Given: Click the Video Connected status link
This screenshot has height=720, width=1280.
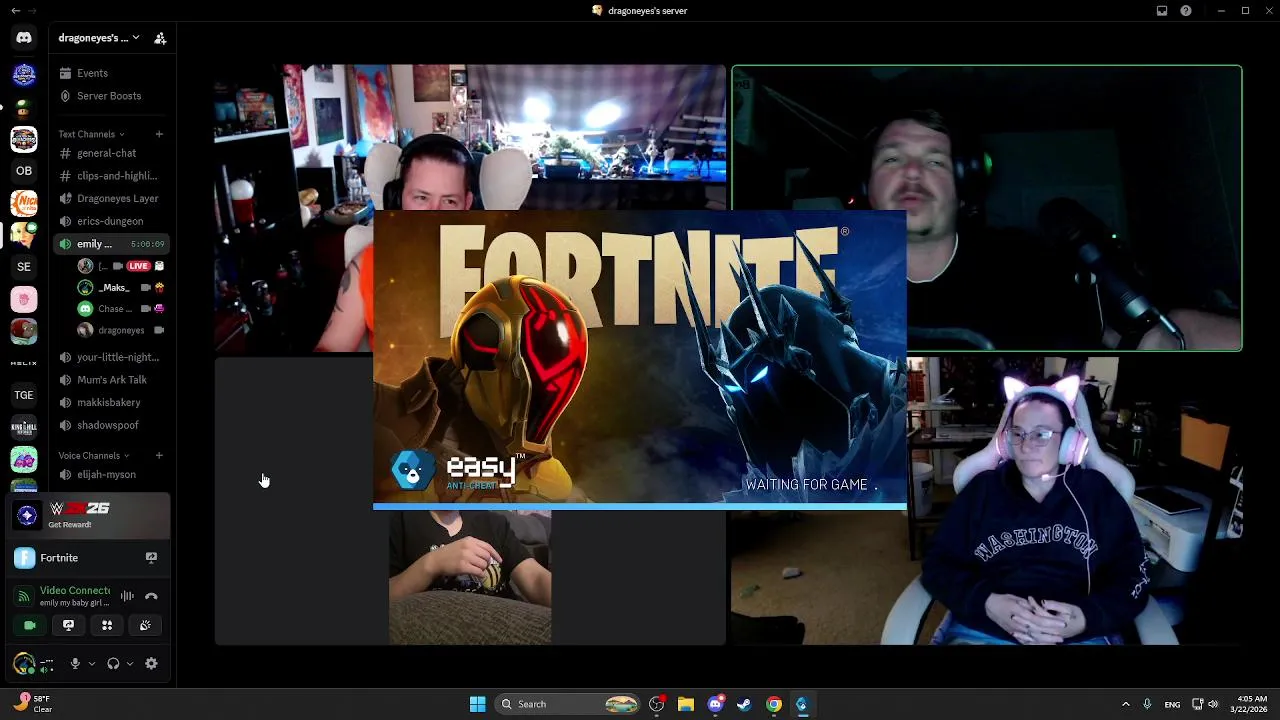Looking at the screenshot, I should (x=74, y=591).
